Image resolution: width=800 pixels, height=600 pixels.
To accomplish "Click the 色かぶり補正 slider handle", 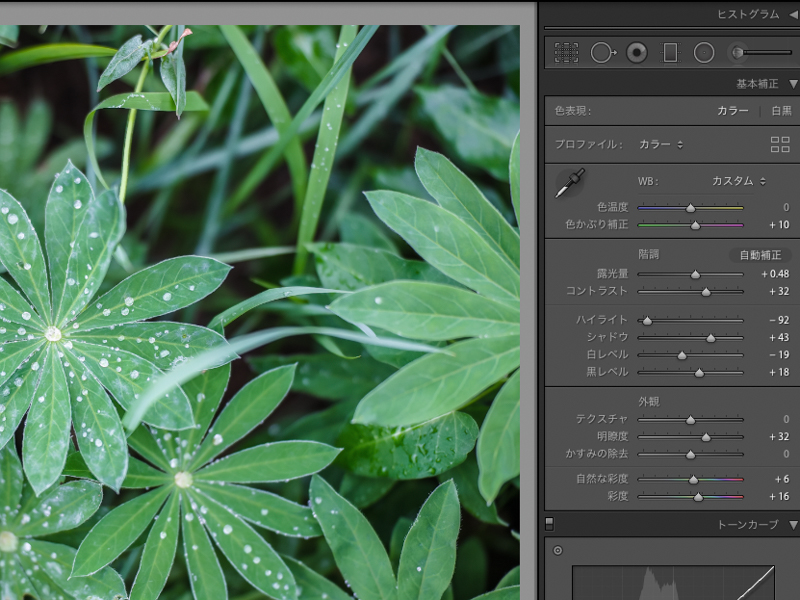I will pyautogui.click(x=695, y=225).
